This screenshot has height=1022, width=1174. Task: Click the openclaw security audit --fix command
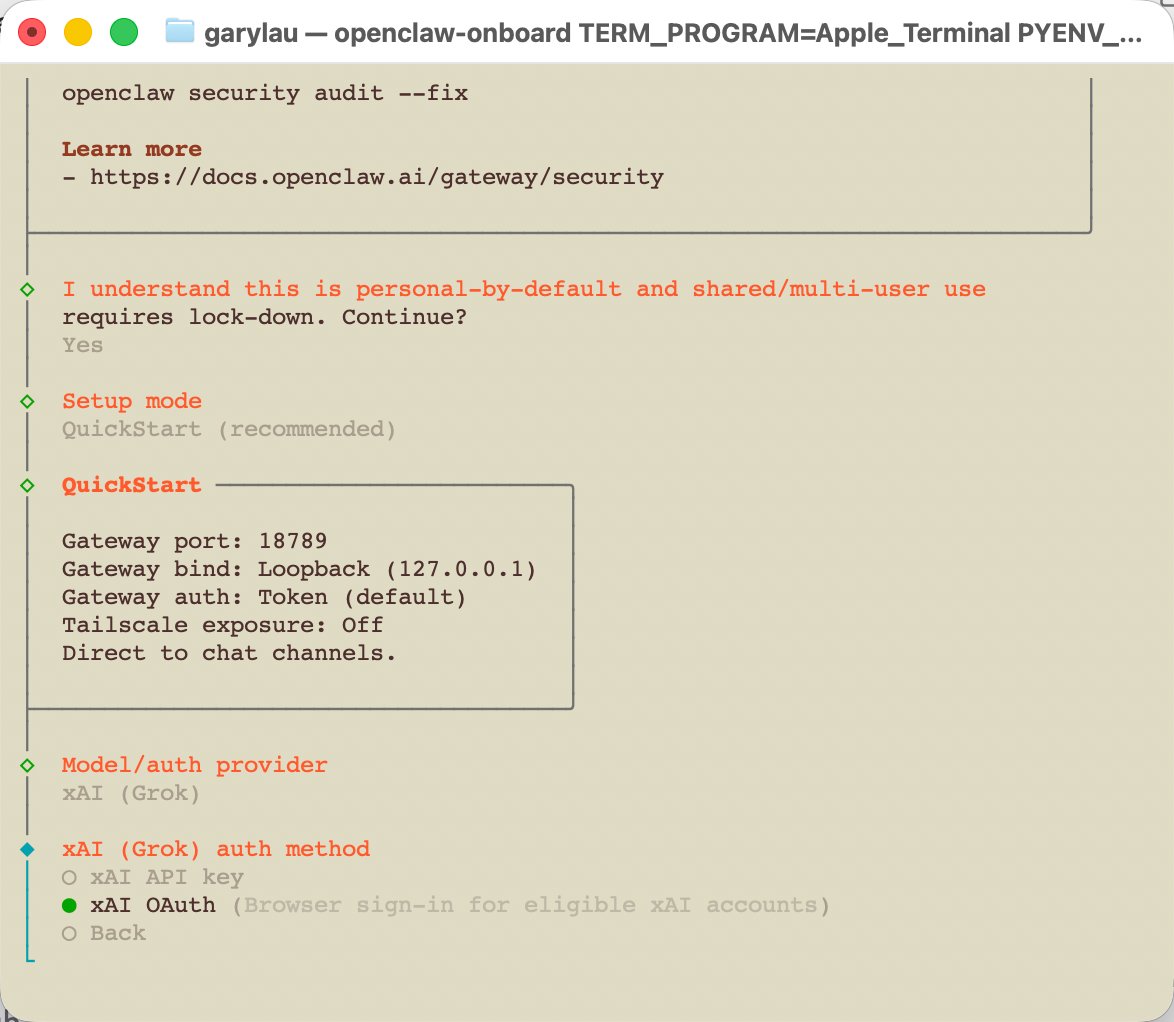pyautogui.click(x=265, y=93)
